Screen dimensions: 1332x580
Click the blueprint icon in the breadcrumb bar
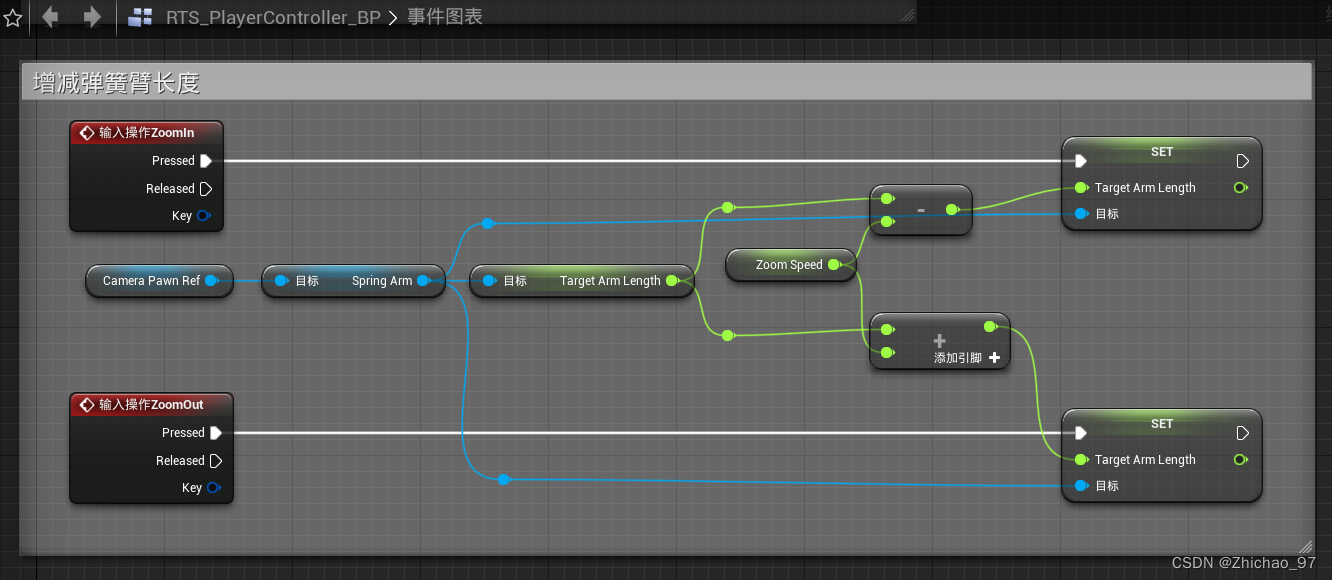click(138, 15)
